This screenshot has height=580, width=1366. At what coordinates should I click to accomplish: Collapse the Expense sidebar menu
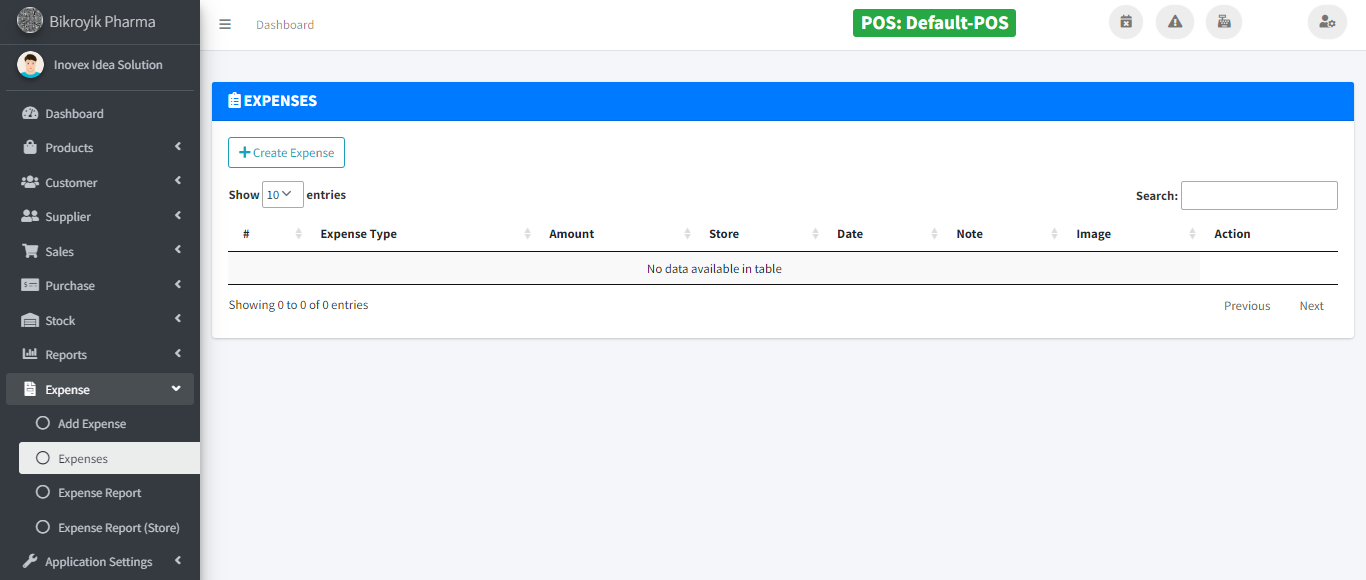click(x=100, y=390)
